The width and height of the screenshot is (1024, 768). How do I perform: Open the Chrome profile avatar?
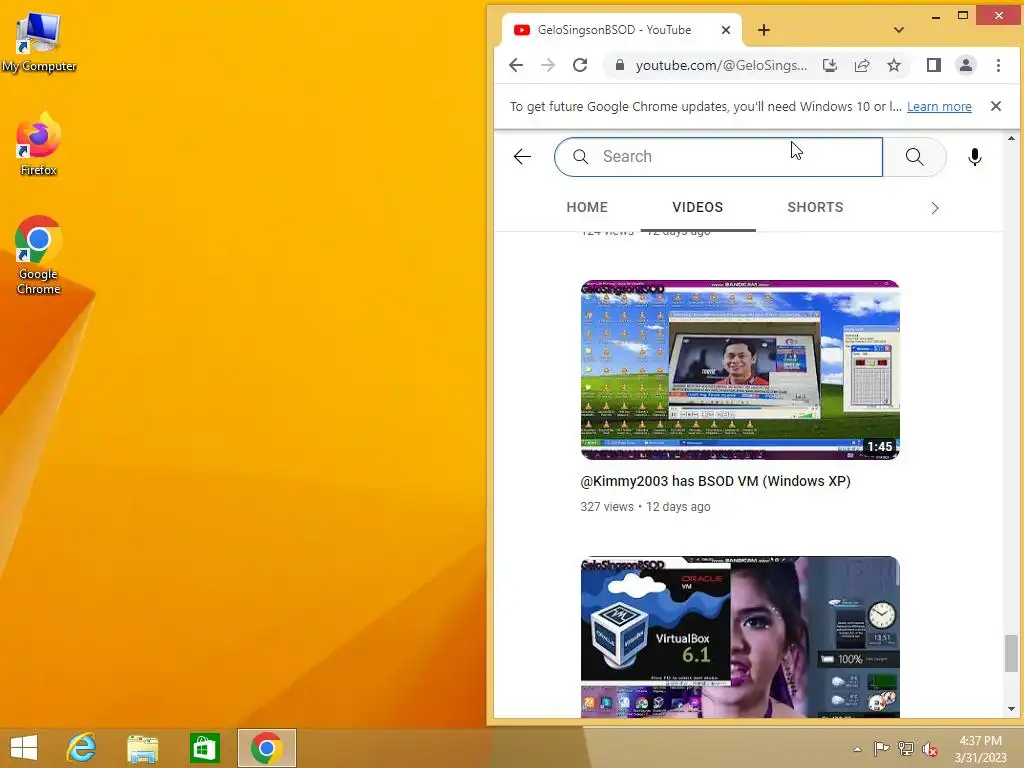(x=966, y=65)
